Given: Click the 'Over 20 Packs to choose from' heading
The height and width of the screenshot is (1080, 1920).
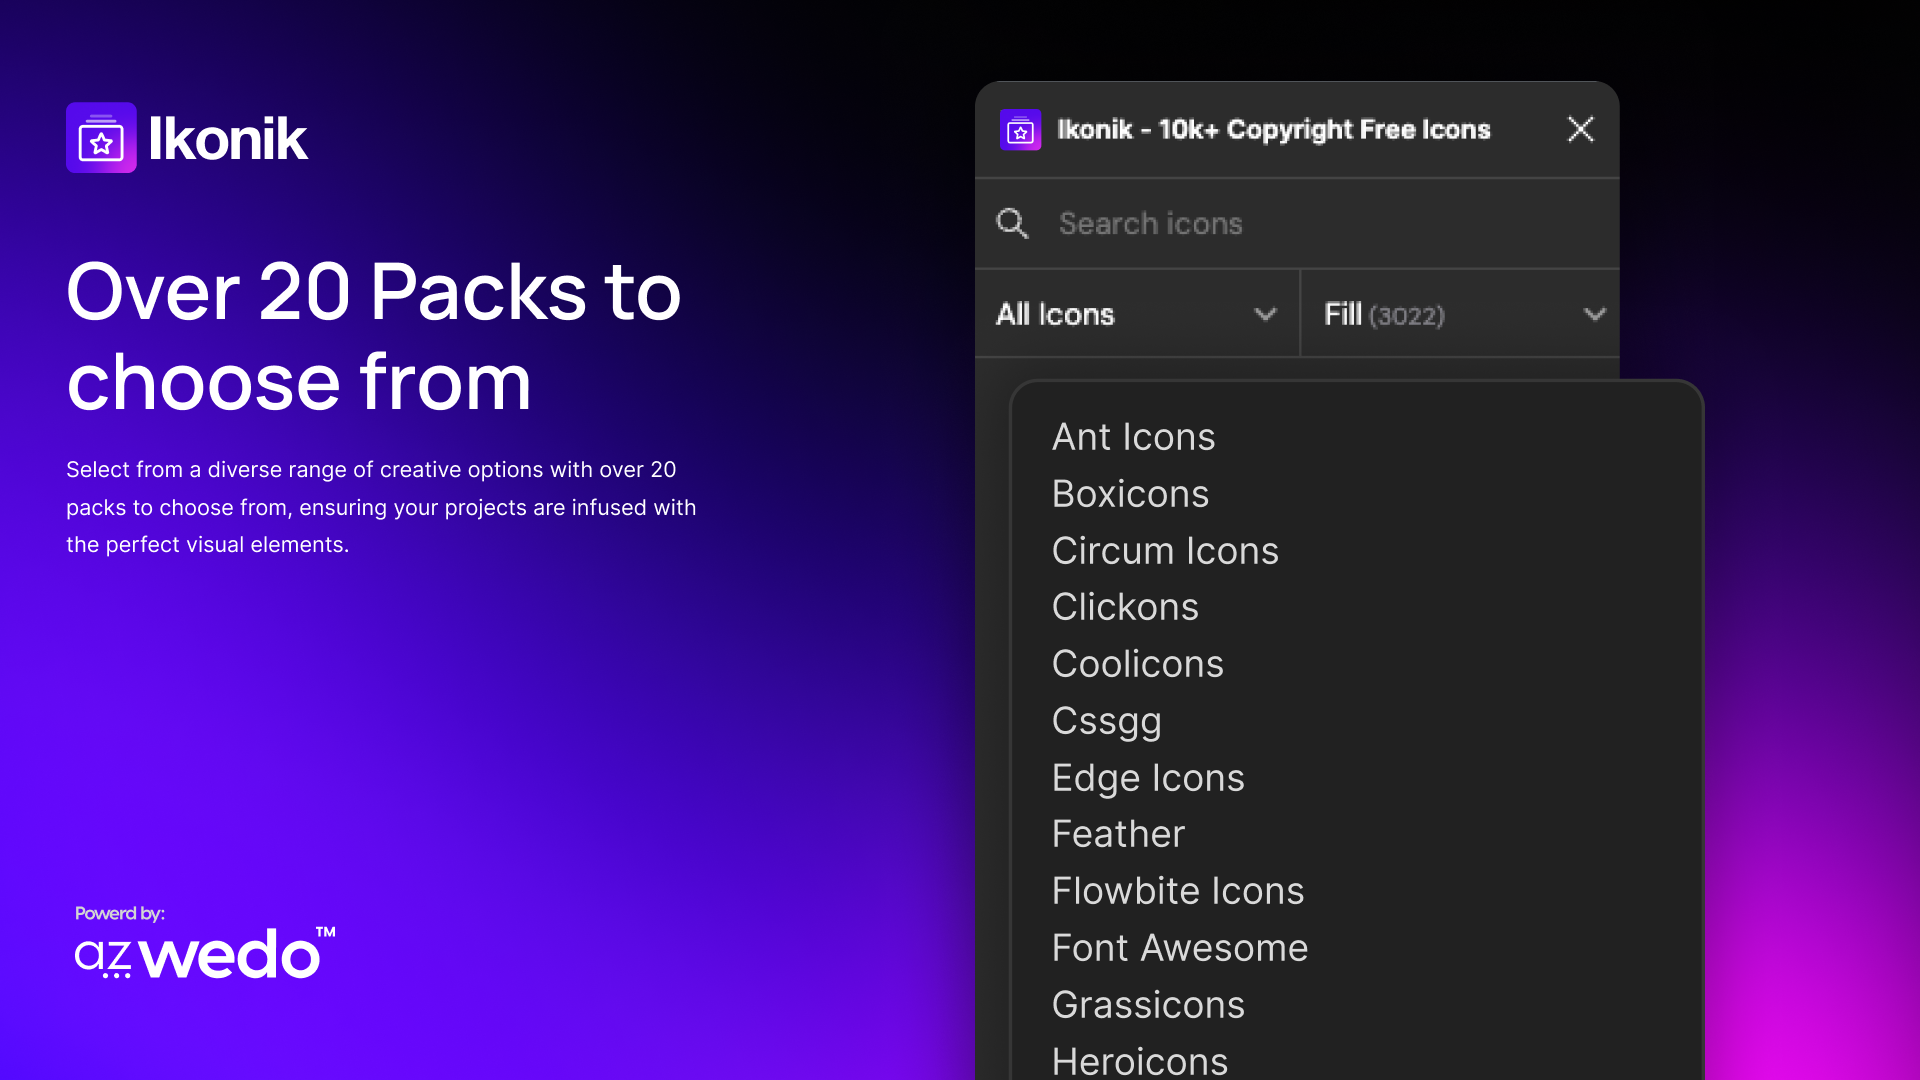Looking at the screenshot, I should coord(373,336).
